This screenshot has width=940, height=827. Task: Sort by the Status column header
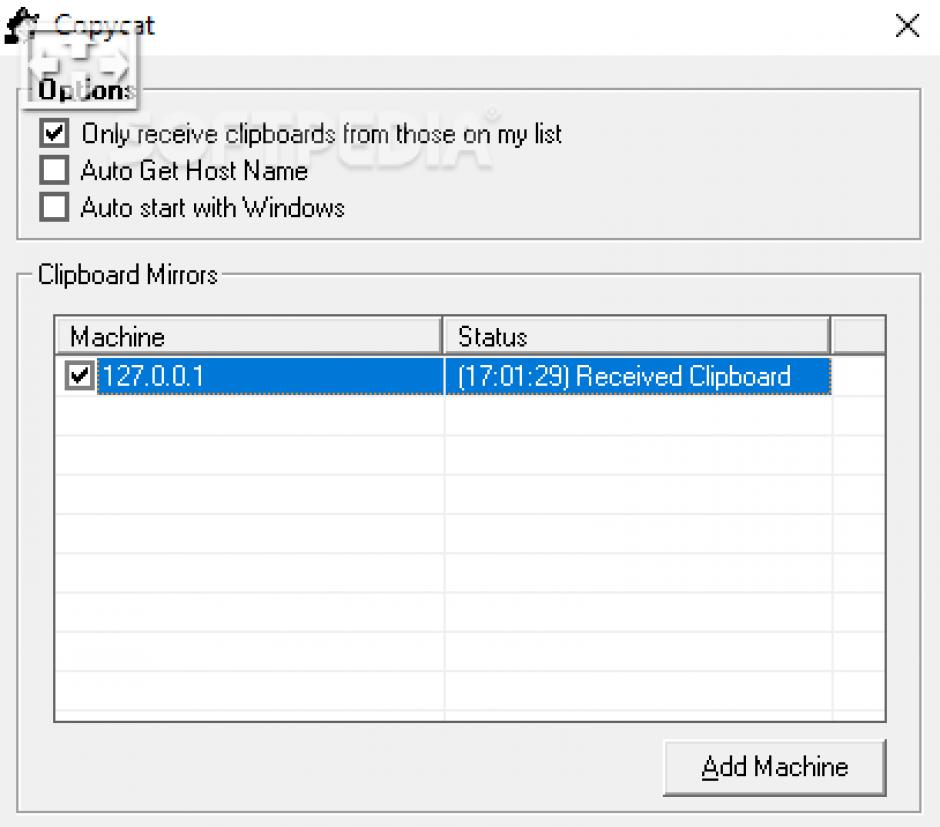coord(637,336)
